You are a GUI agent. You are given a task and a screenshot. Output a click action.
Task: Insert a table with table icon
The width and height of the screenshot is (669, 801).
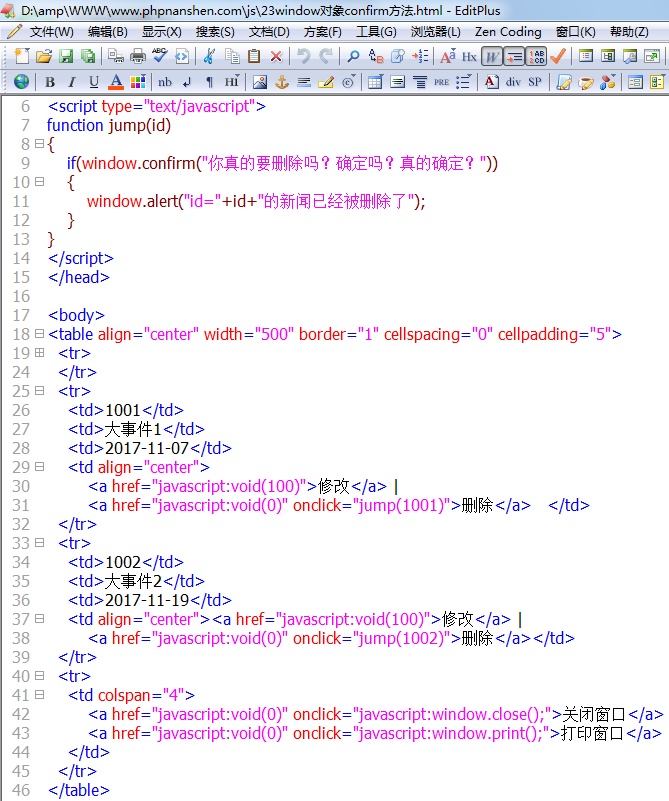tap(375, 82)
